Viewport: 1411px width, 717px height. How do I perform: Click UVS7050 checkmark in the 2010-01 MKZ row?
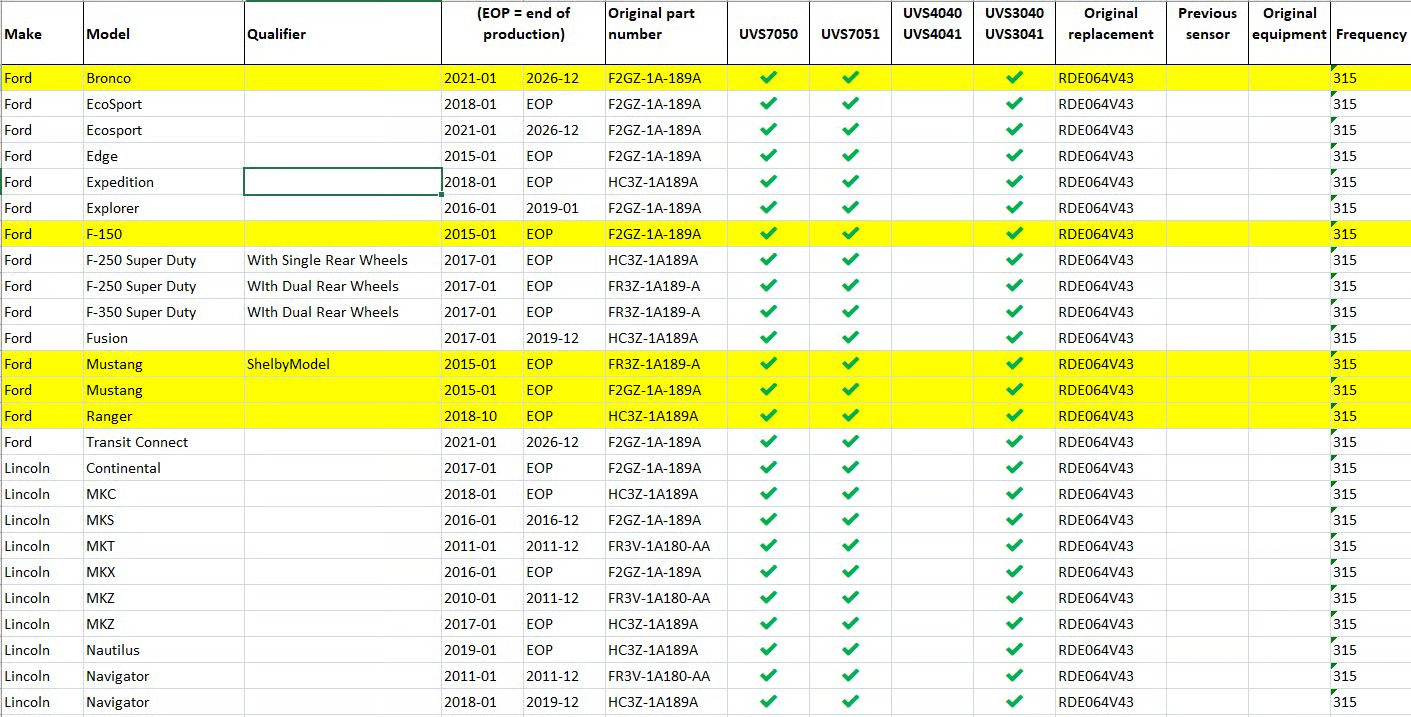tap(768, 598)
